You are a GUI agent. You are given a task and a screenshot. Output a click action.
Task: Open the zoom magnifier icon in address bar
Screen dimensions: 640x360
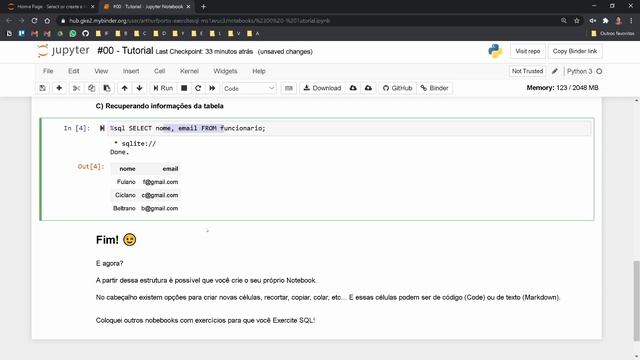point(564,20)
